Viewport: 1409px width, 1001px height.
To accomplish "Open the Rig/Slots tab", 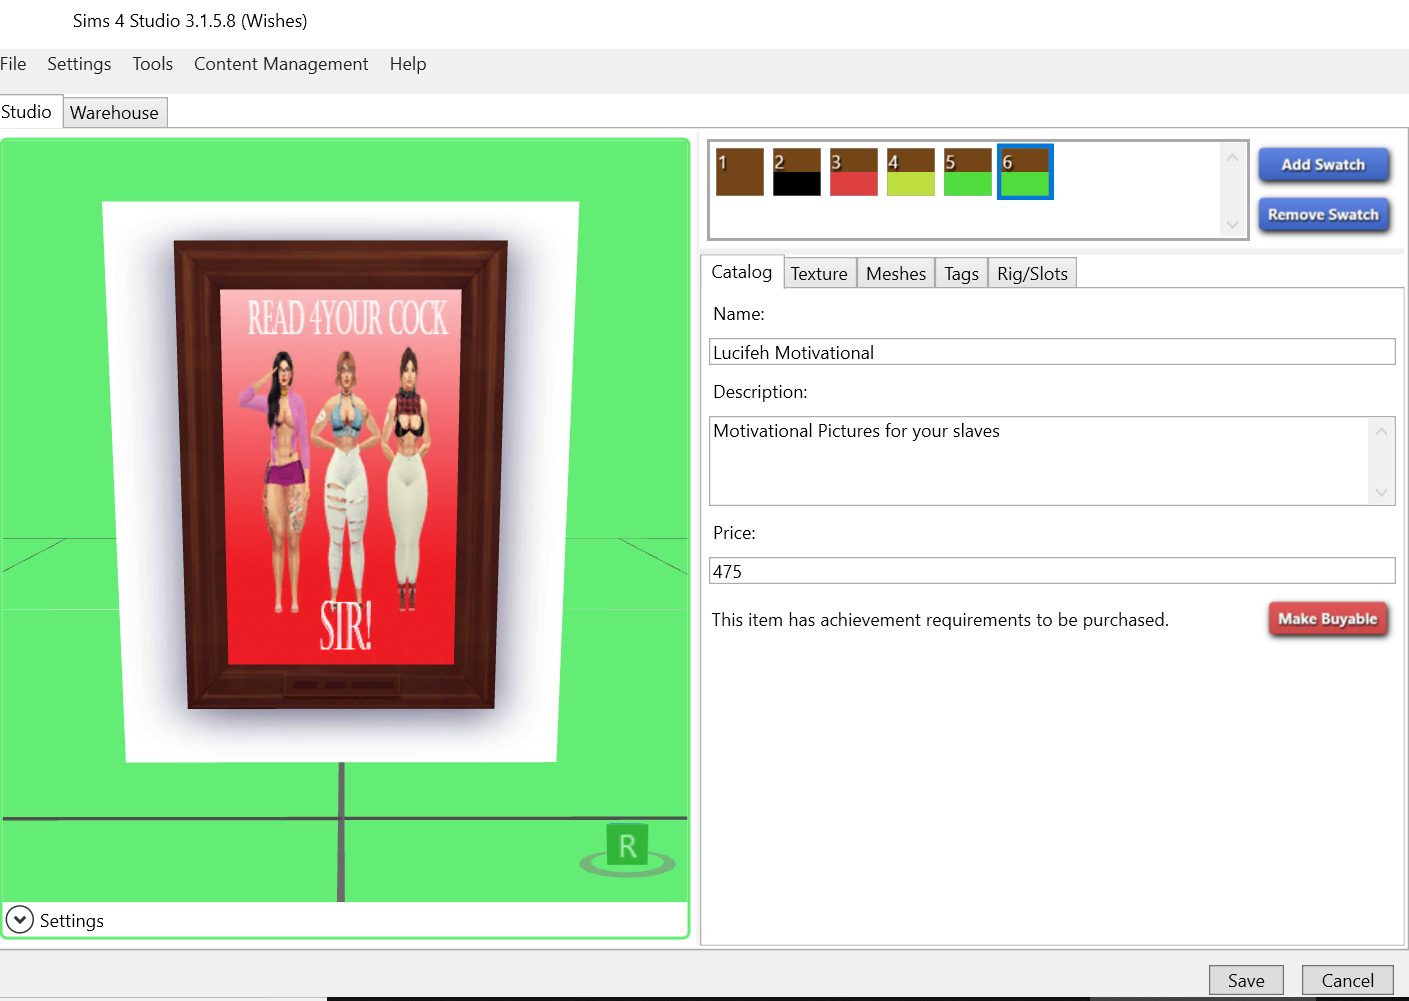I will tap(1033, 274).
